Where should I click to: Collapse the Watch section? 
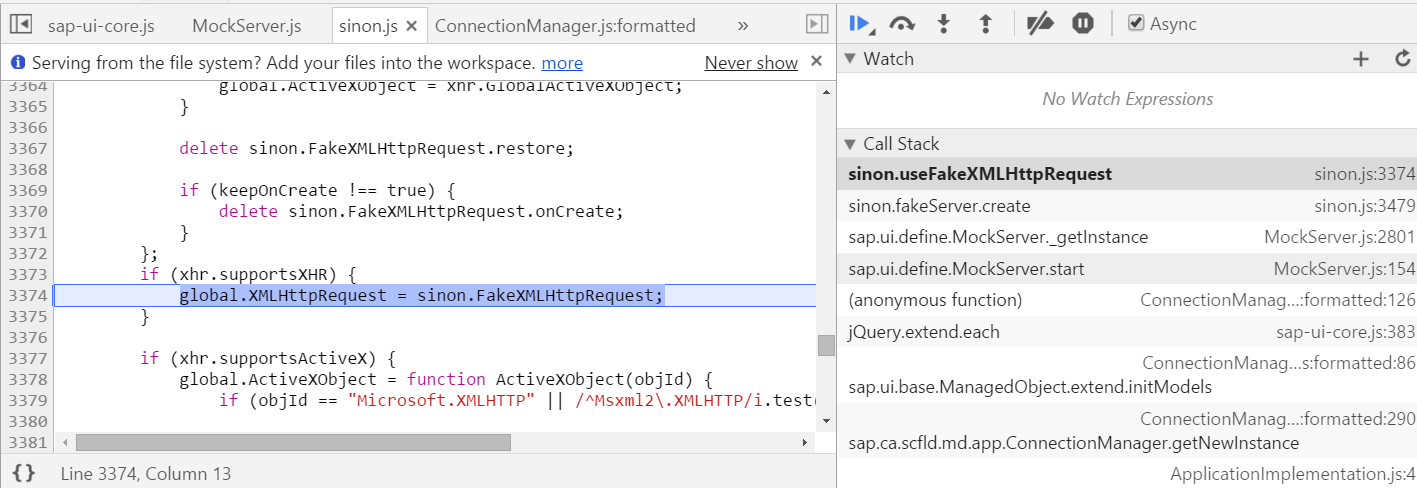(x=851, y=59)
